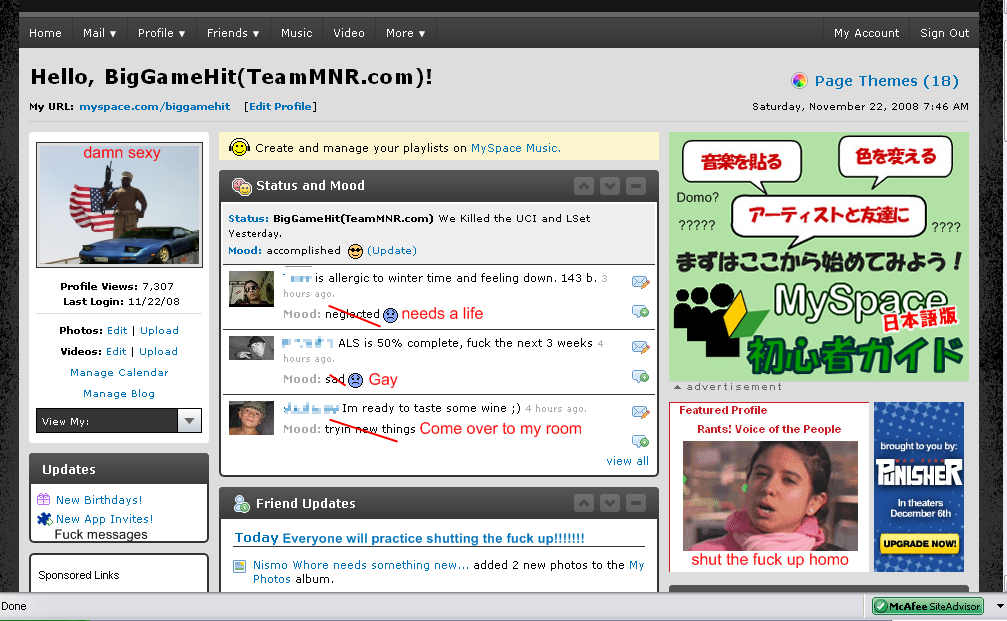Open the profile picture thumbnail
This screenshot has height=621, width=1007.
119,205
